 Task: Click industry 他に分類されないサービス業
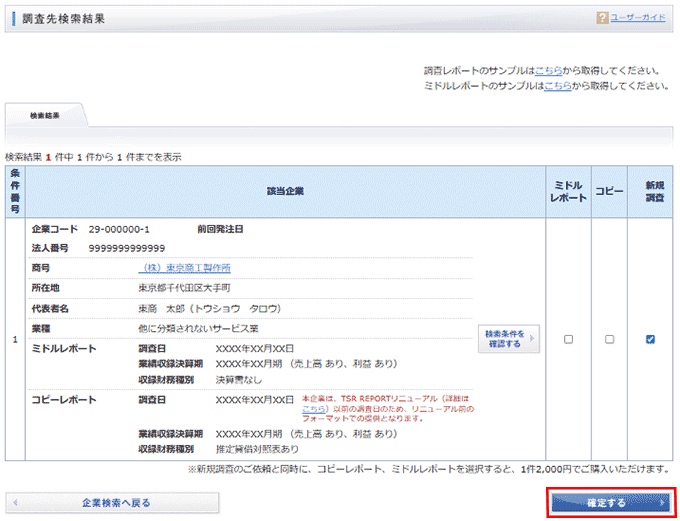point(198,329)
